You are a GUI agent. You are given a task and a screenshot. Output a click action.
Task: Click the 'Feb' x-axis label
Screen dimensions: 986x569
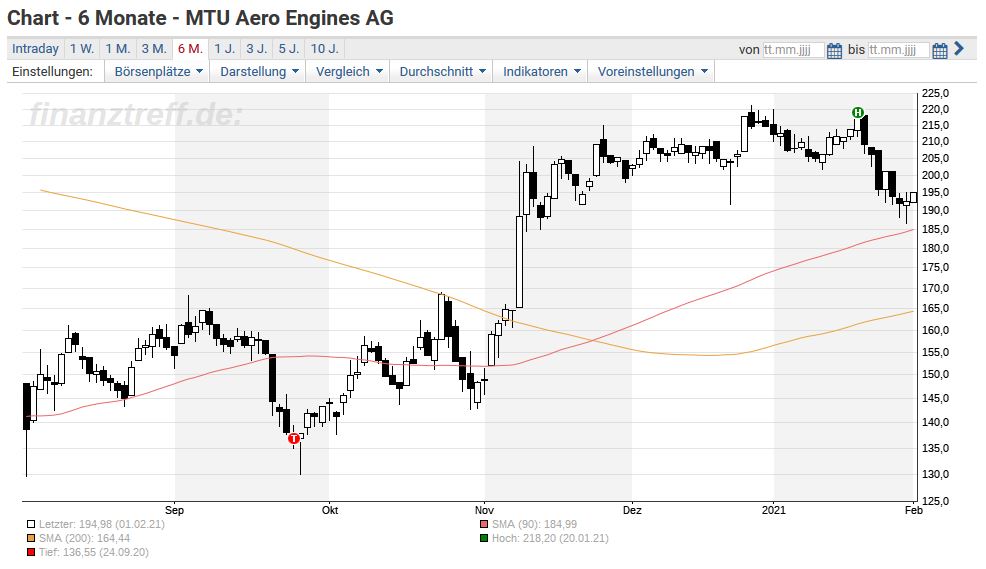914,510
